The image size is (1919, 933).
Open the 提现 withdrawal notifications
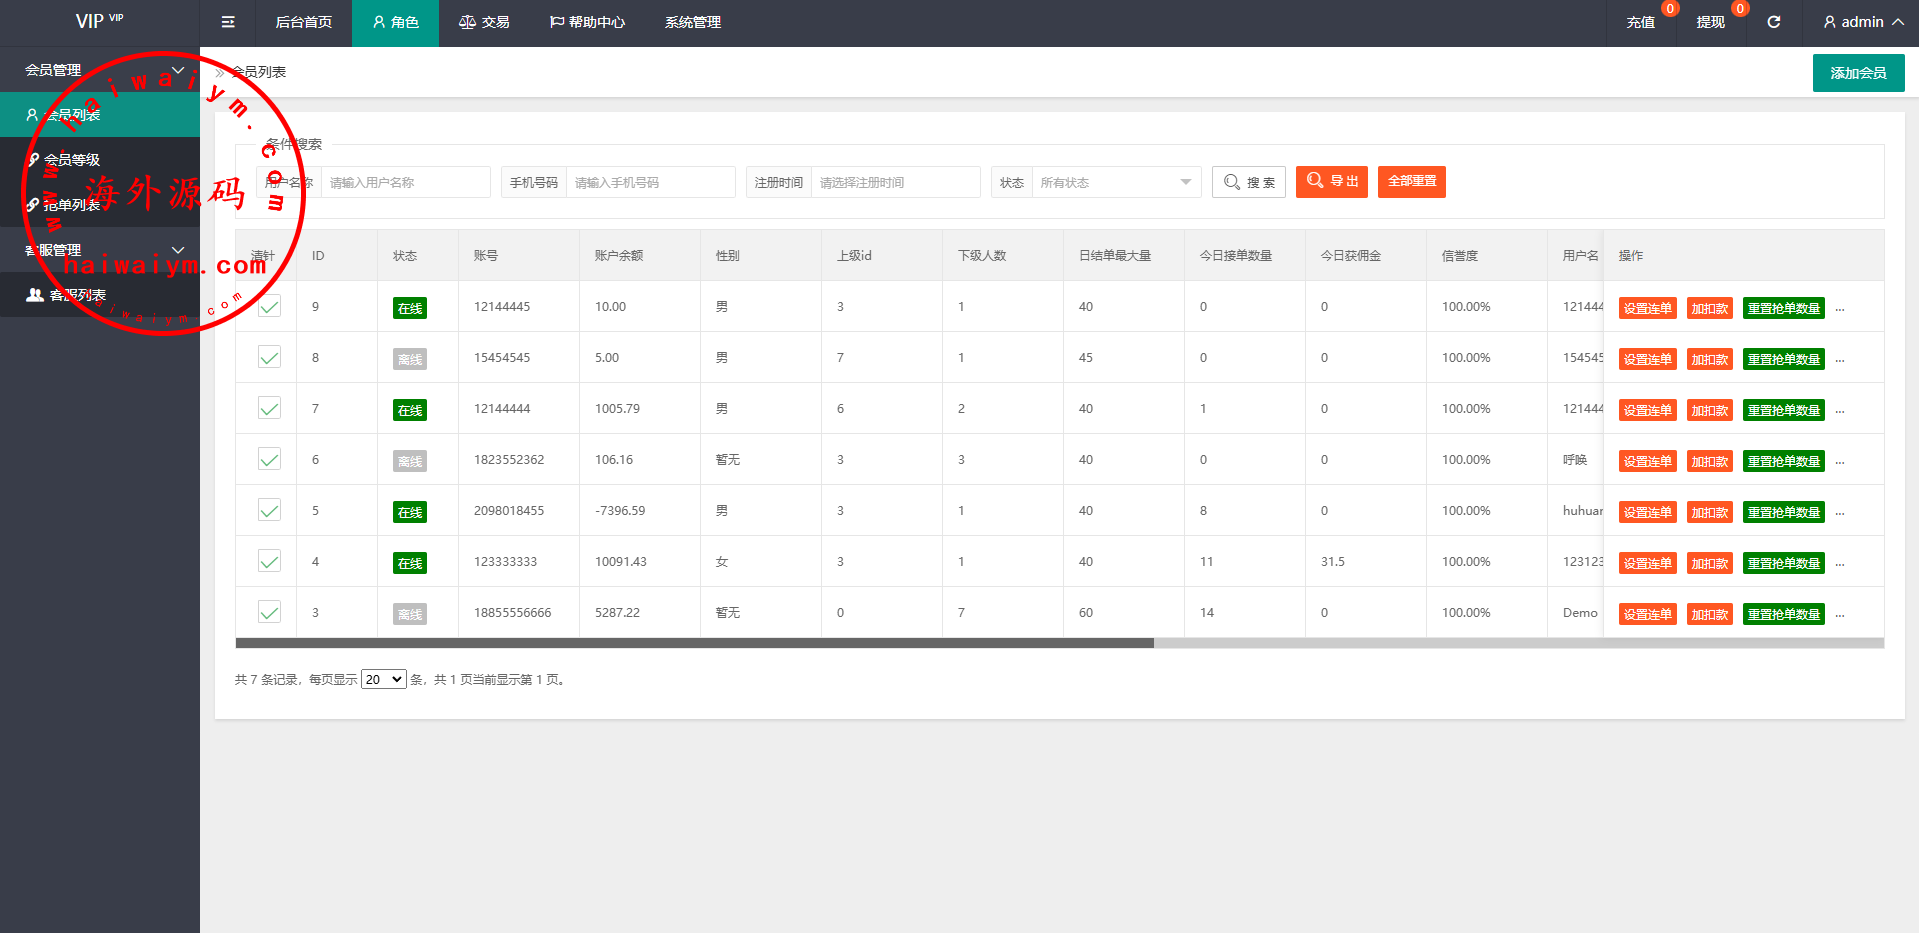[1710, 22]
